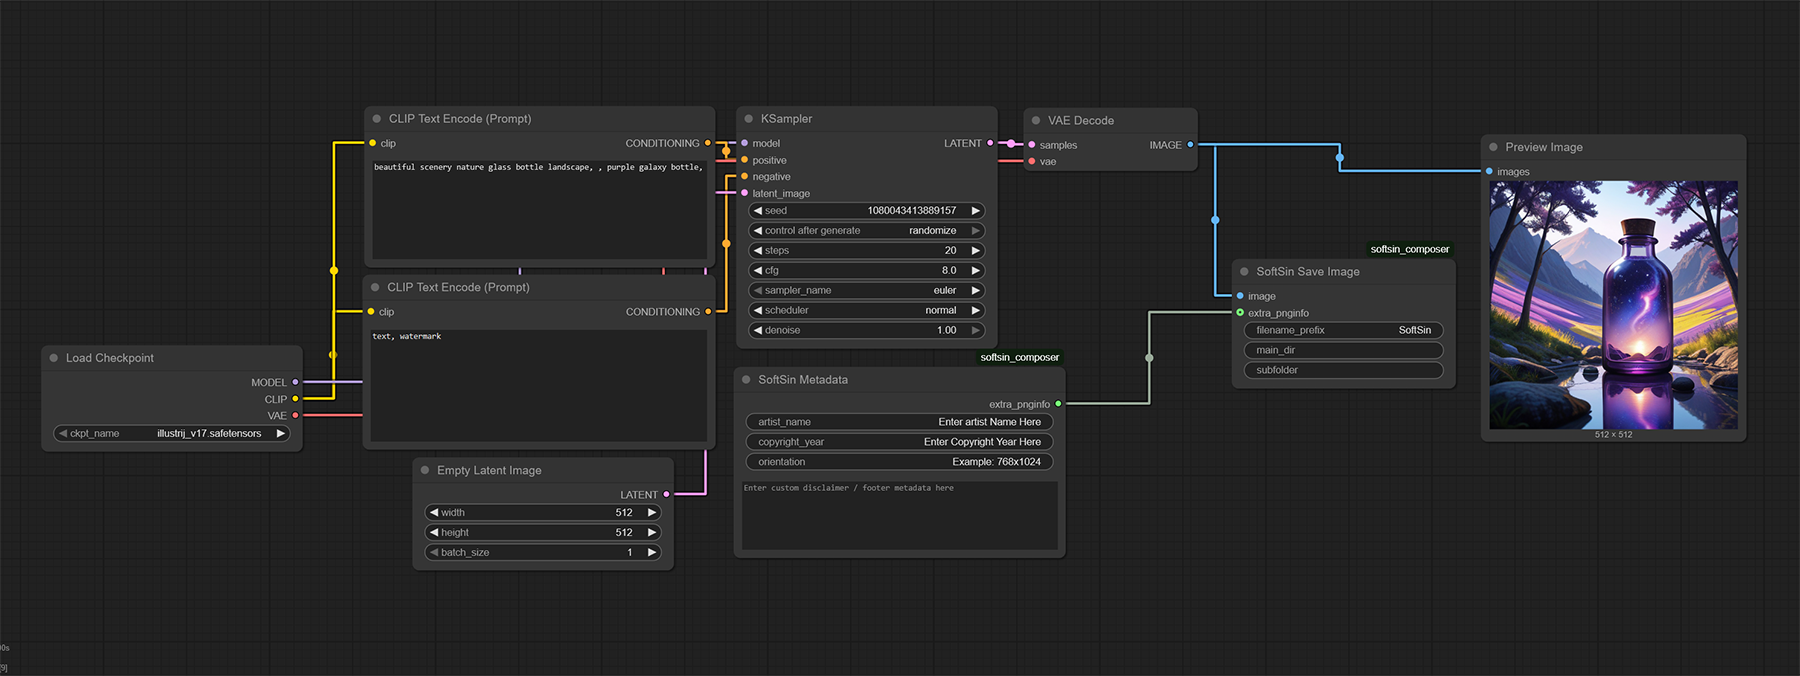Click the KSampler positive input socket

click(x=744, y=160)
